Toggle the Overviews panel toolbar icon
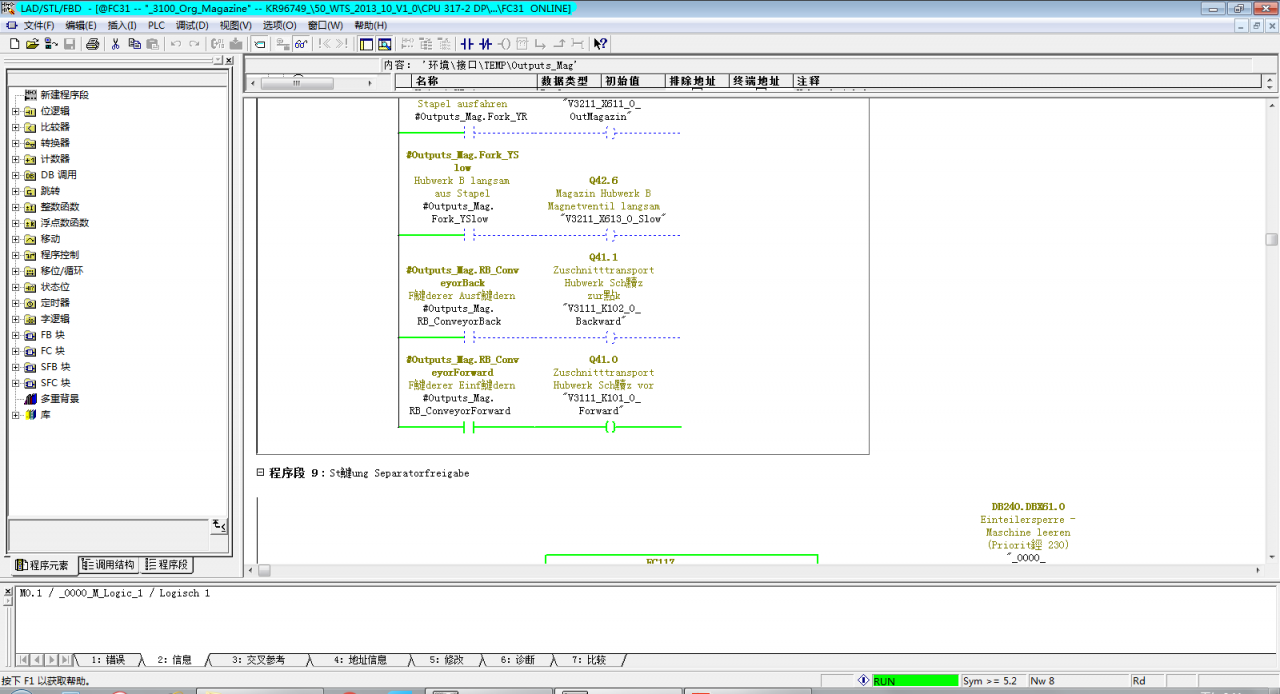The image size is (1280, 694). click(366, 44)
